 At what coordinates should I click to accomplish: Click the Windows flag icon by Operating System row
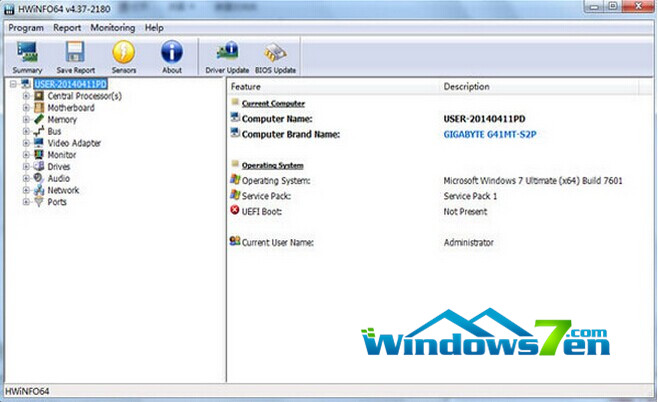click(235, 180)
